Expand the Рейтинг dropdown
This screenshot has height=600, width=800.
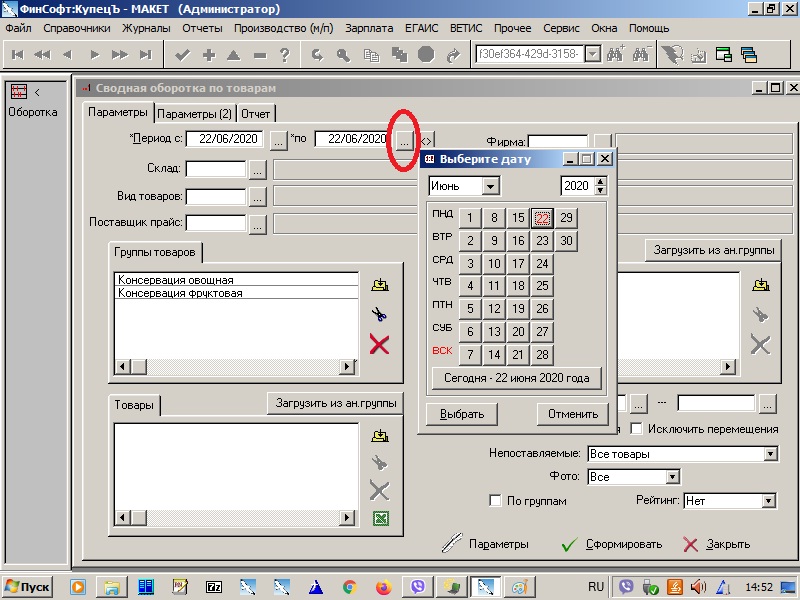point(768,501)
